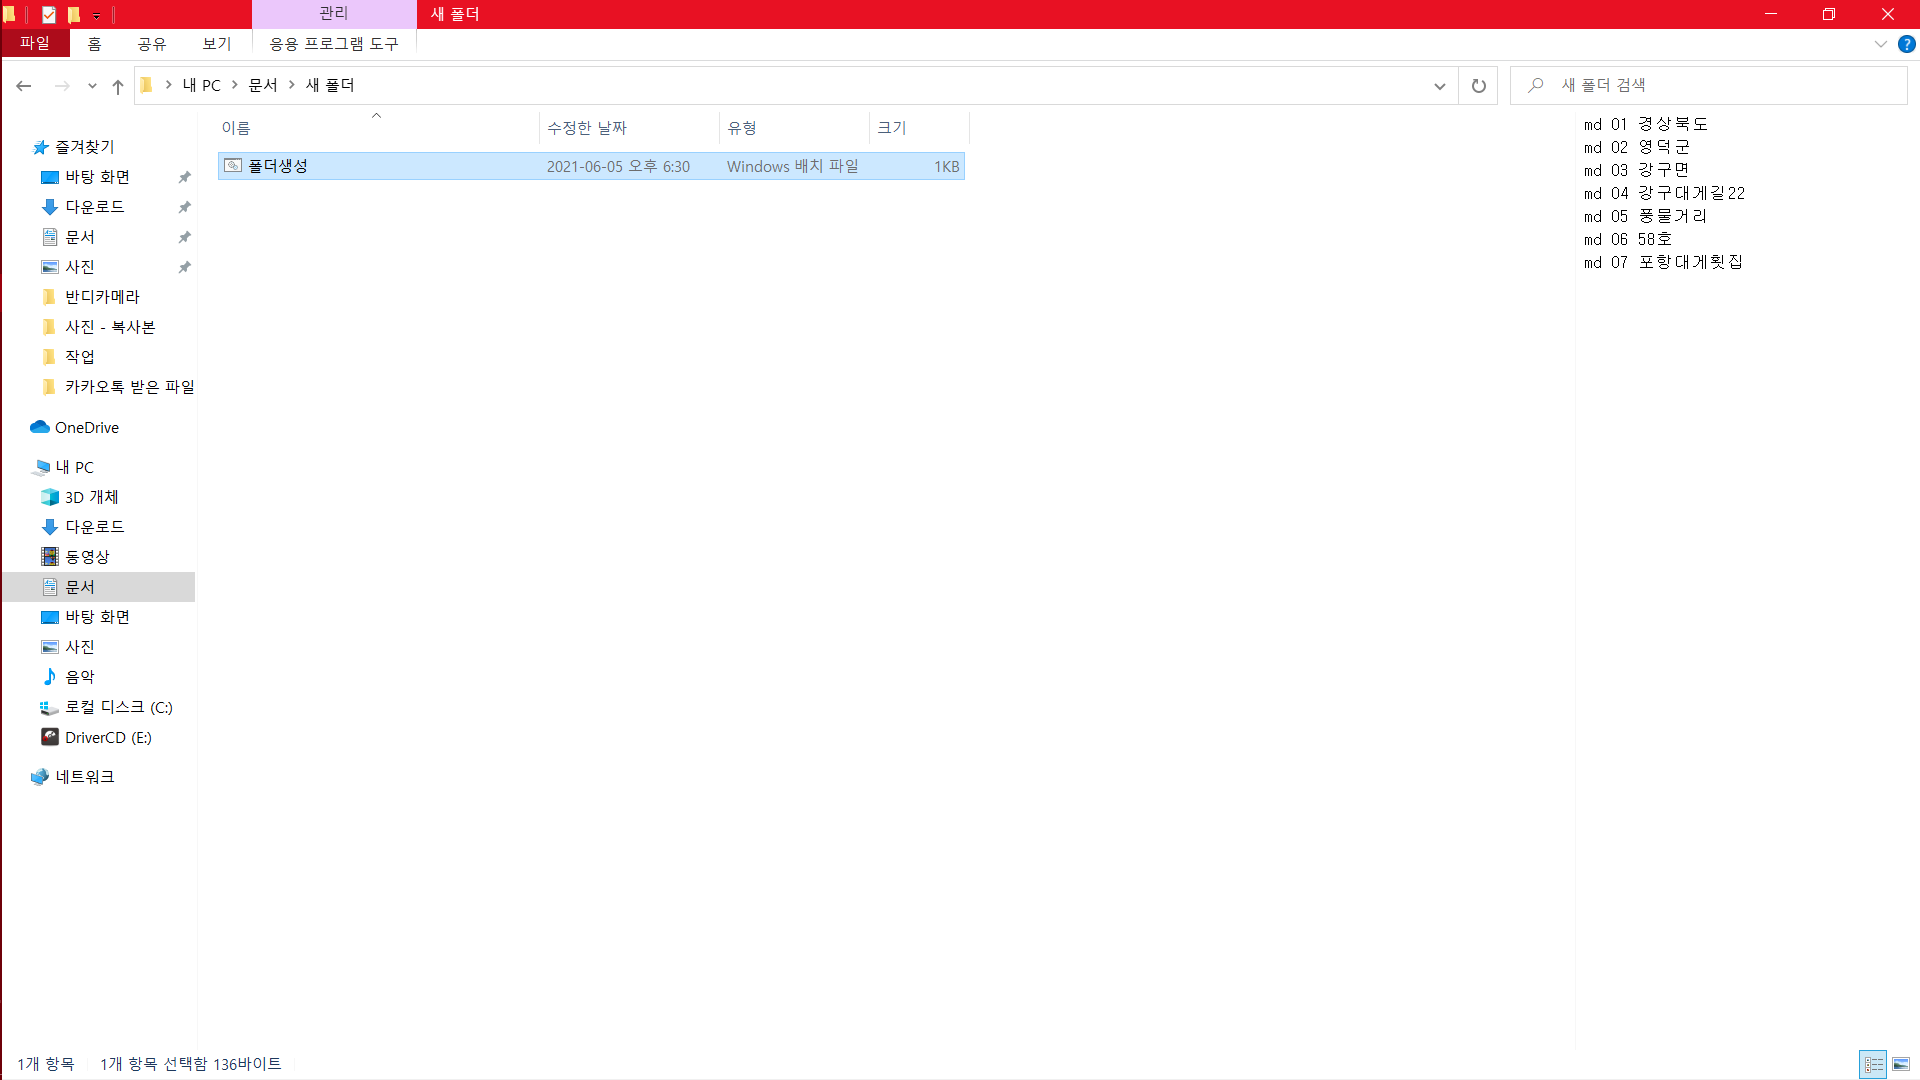
Task: Click the DriverCD disc icon
Action: pos(50,737)
